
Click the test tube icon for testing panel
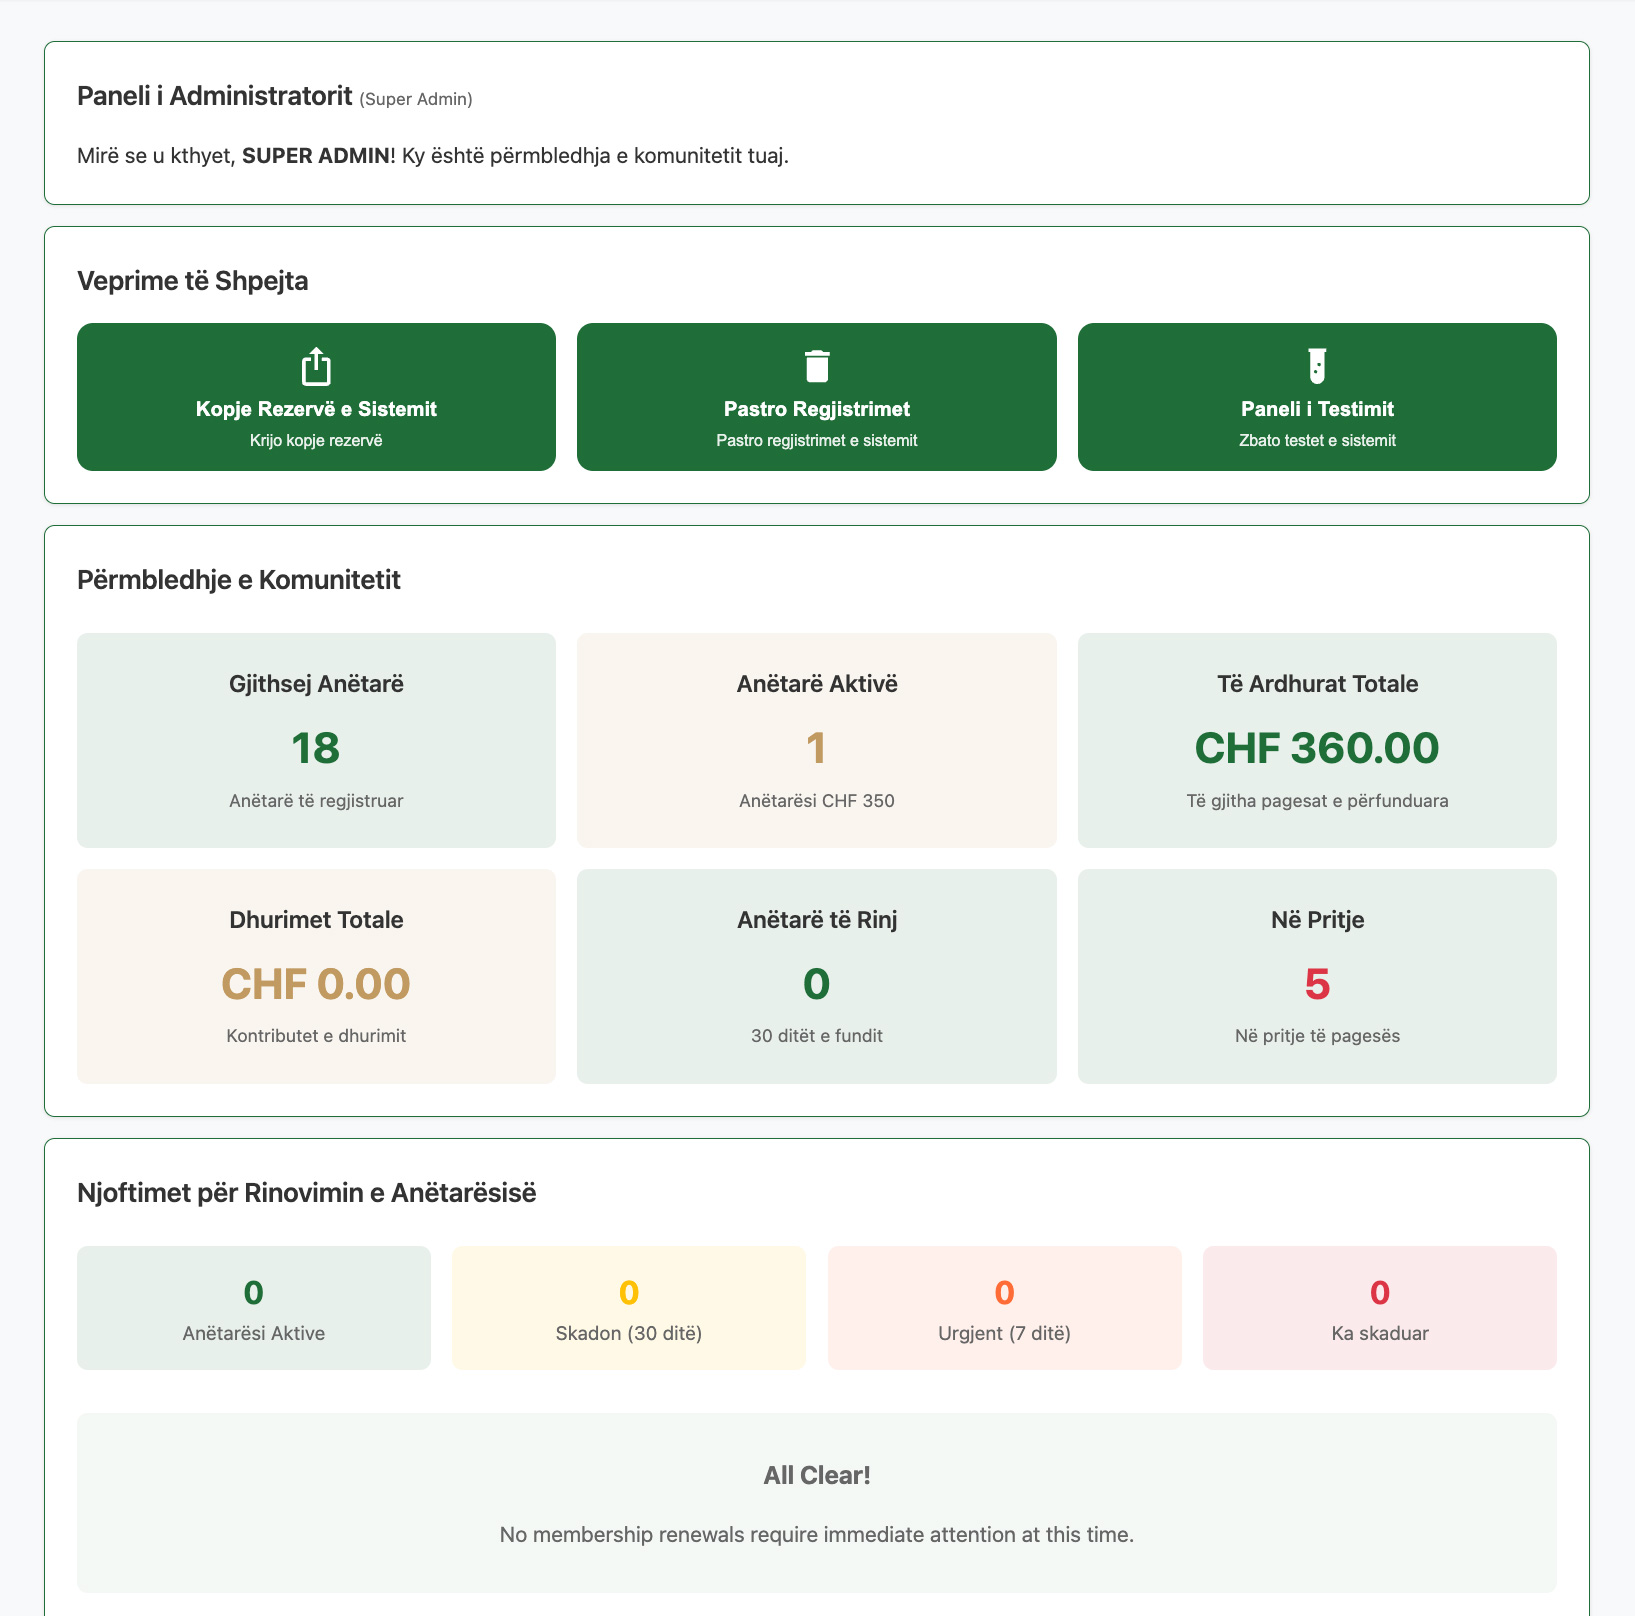coord(1317,366)
